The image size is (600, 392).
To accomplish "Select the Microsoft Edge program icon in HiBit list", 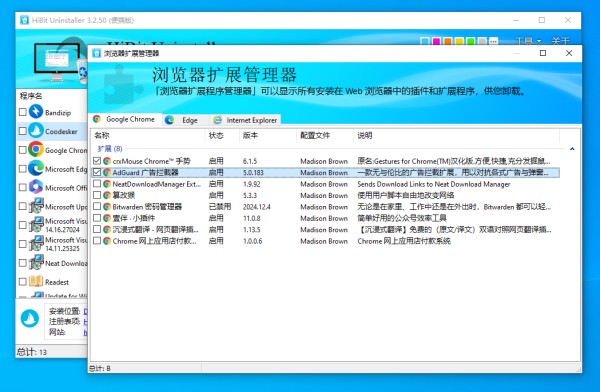I will pos(36,168).
